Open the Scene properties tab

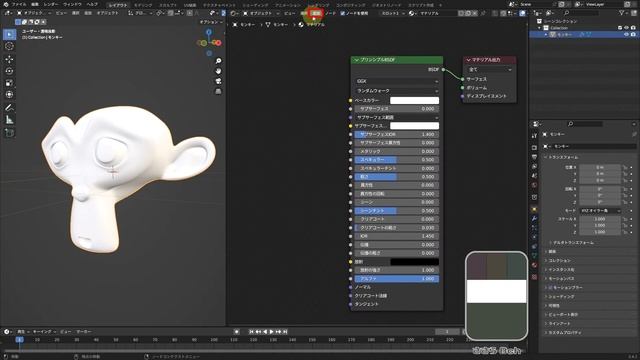(535, 176)
